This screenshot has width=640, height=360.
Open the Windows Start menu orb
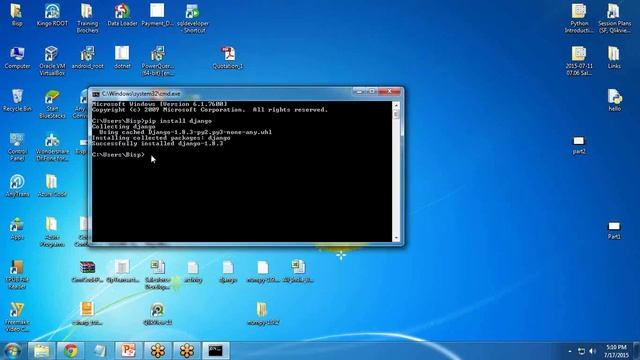click(x=13, y=351)
